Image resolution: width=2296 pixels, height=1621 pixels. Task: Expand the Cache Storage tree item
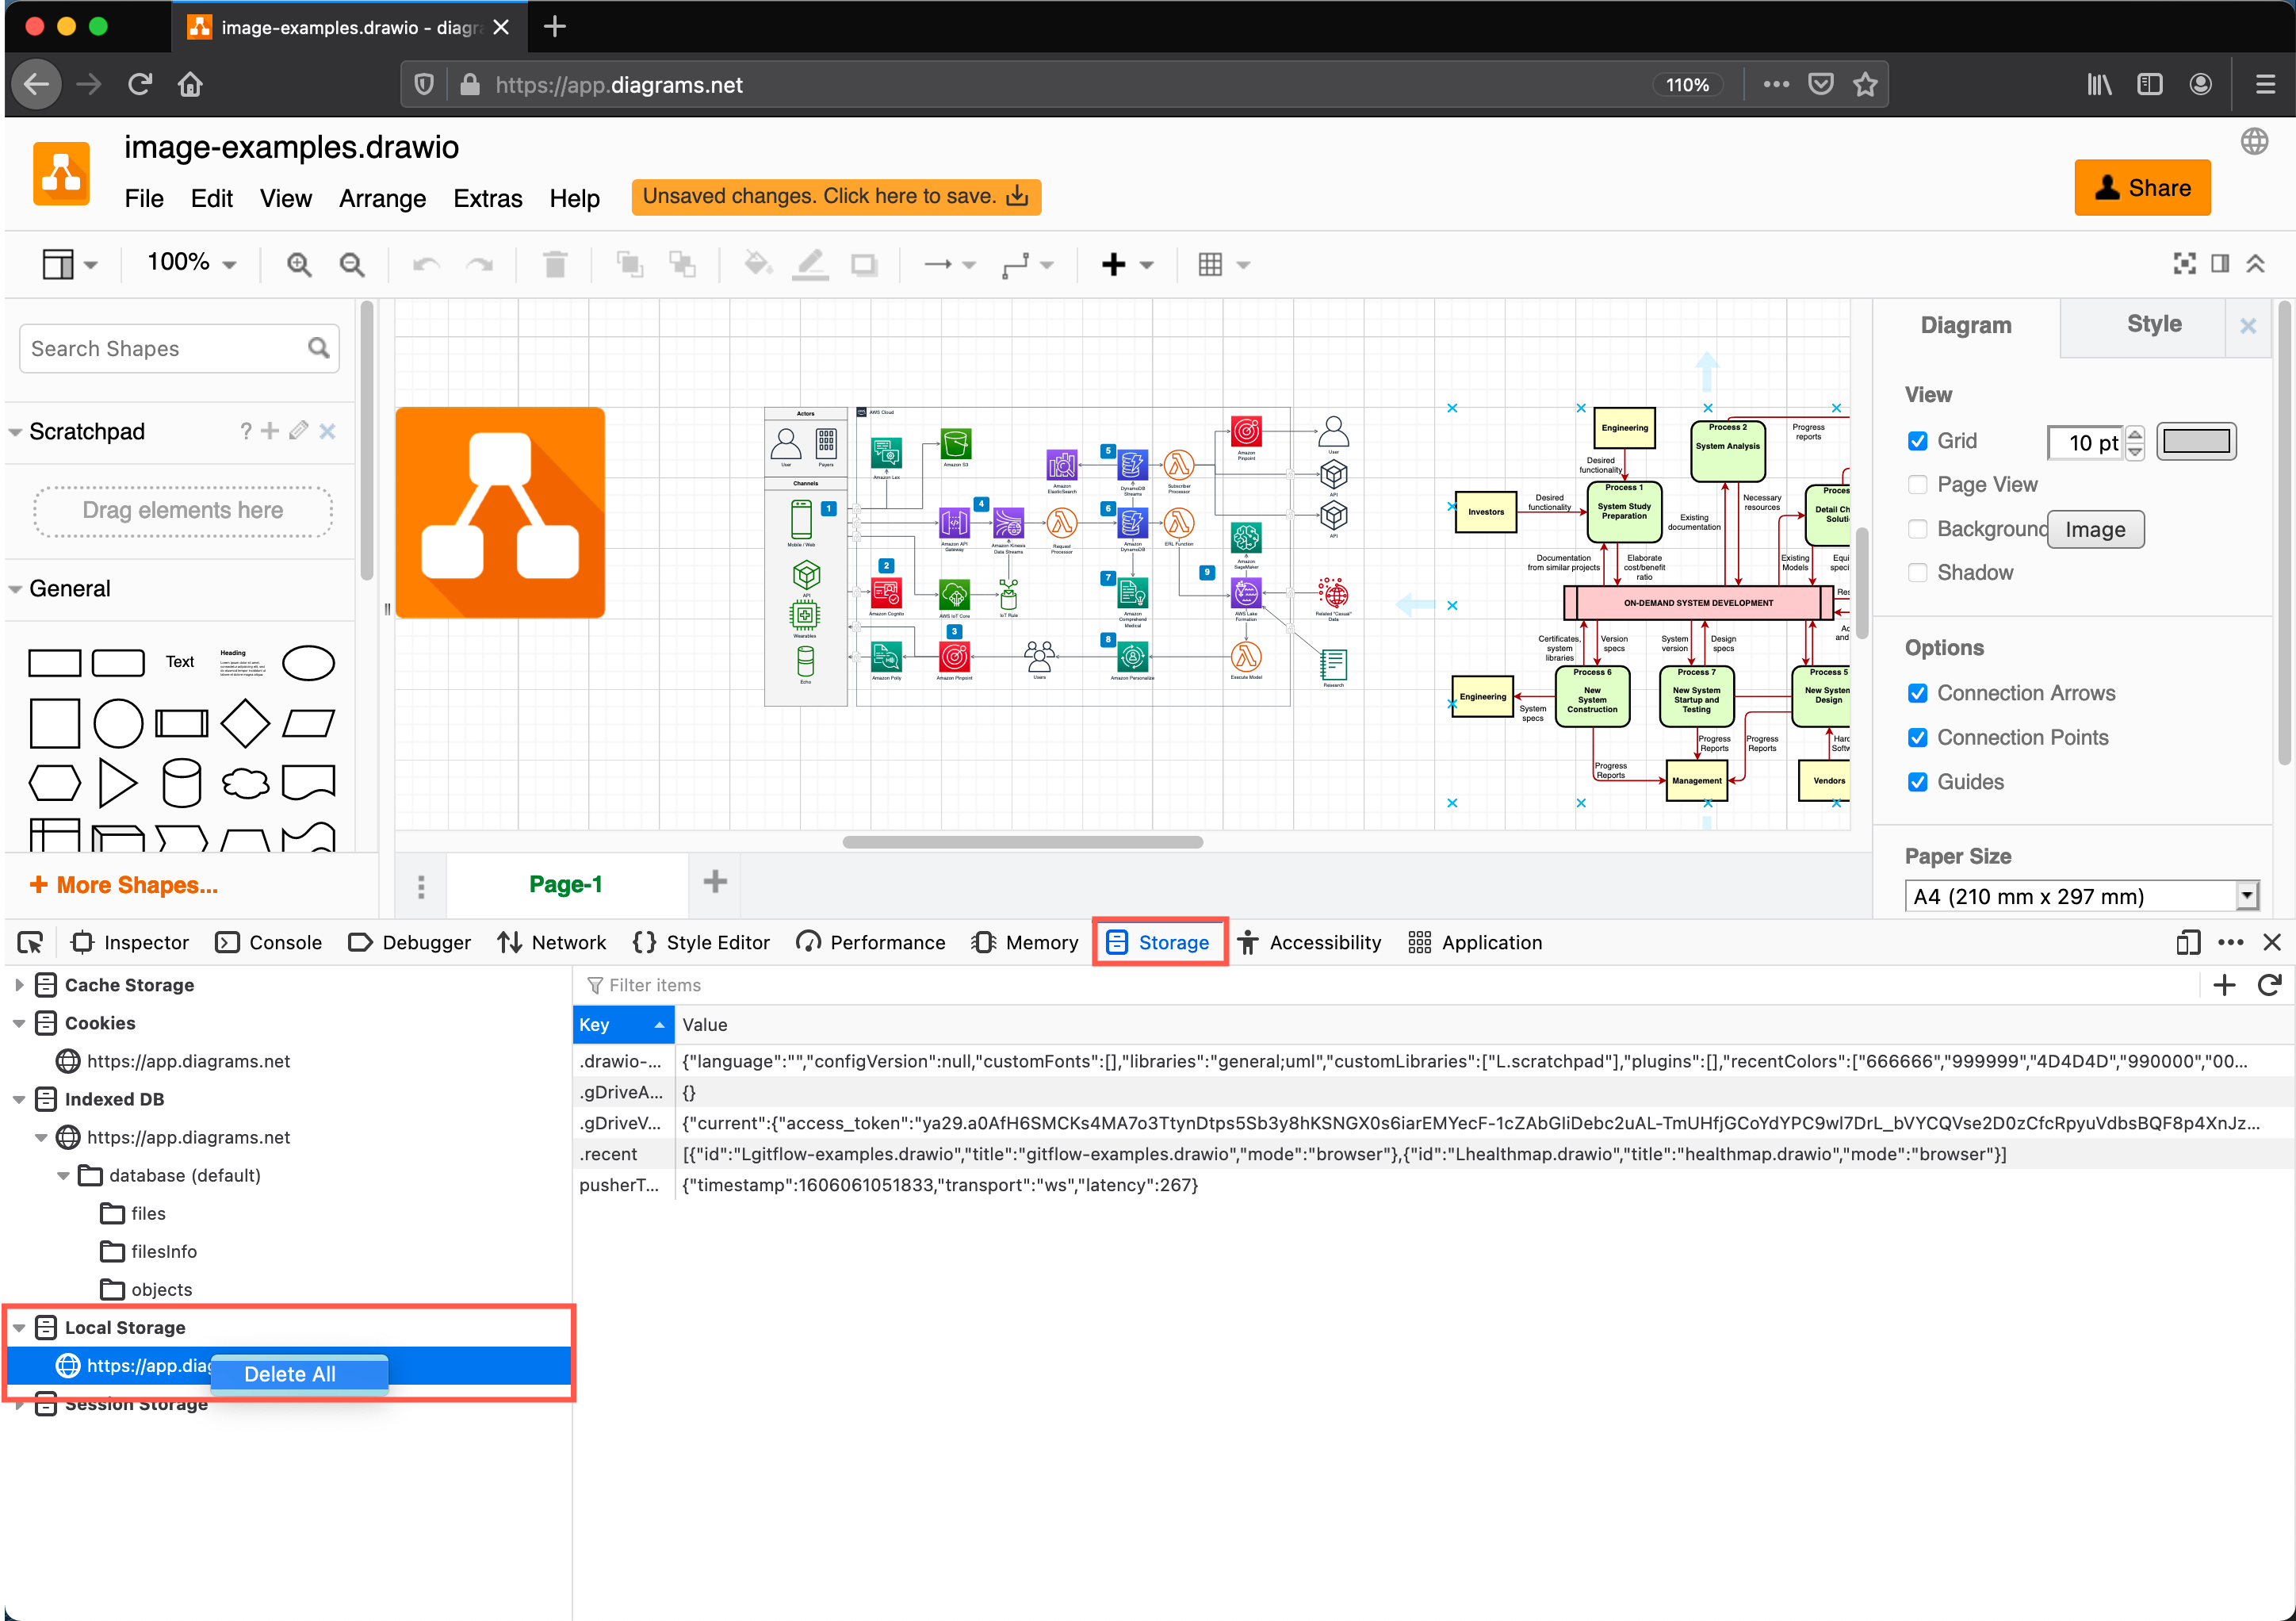pos(20,984)
